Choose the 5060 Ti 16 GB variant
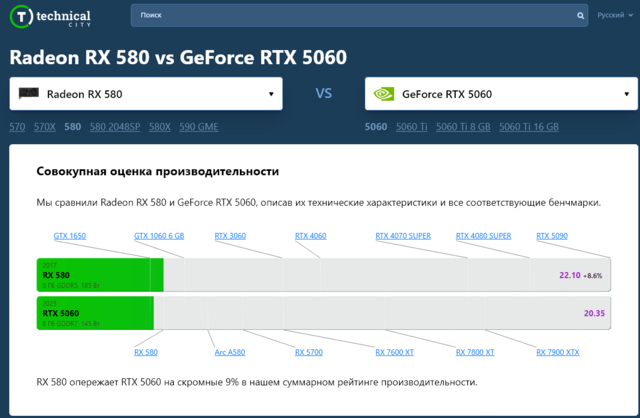640x418 pixels. (528, 127)
